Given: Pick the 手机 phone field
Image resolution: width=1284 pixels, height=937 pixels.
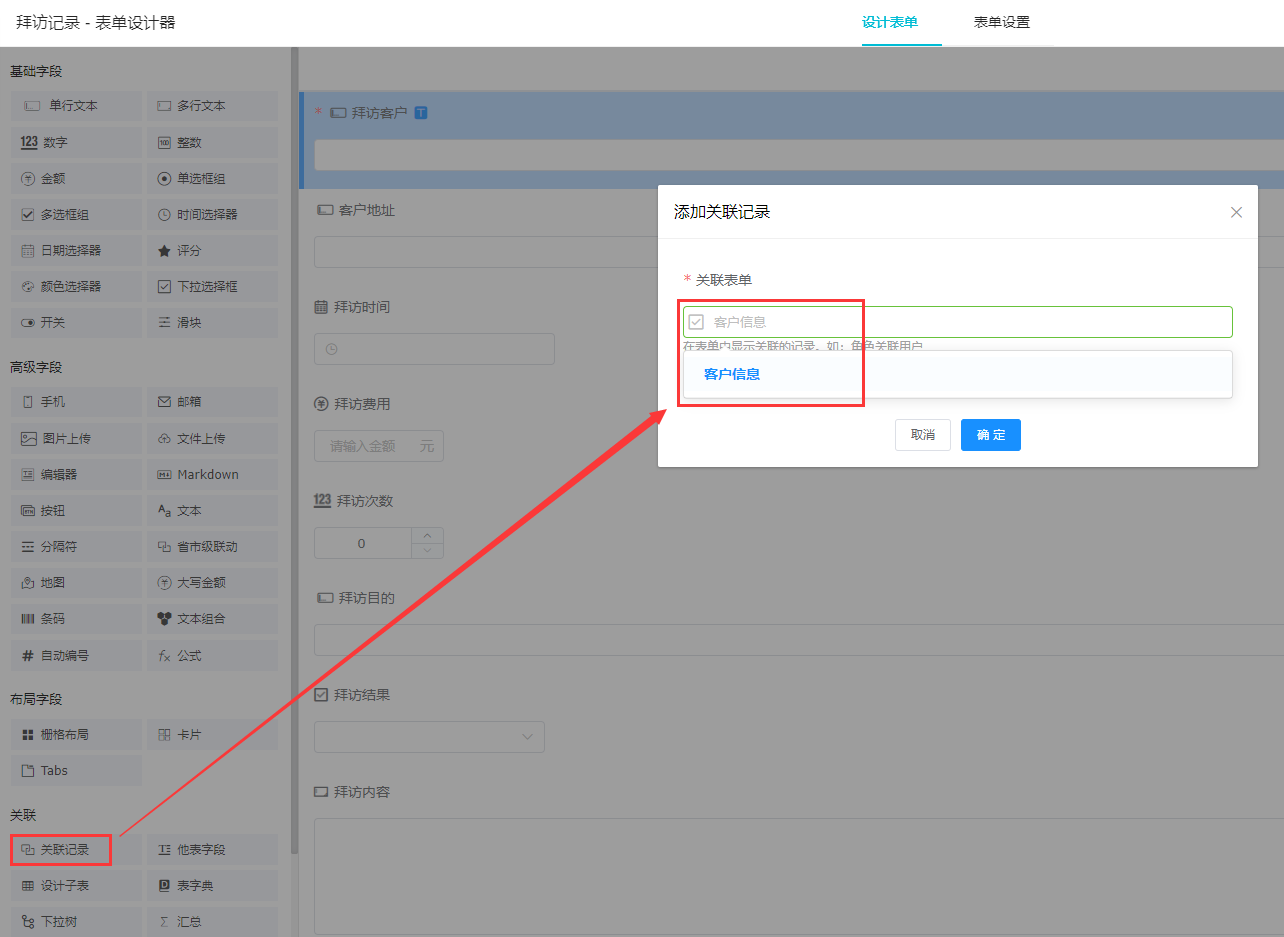Looking at the screenshot, I should click(76, 402).
